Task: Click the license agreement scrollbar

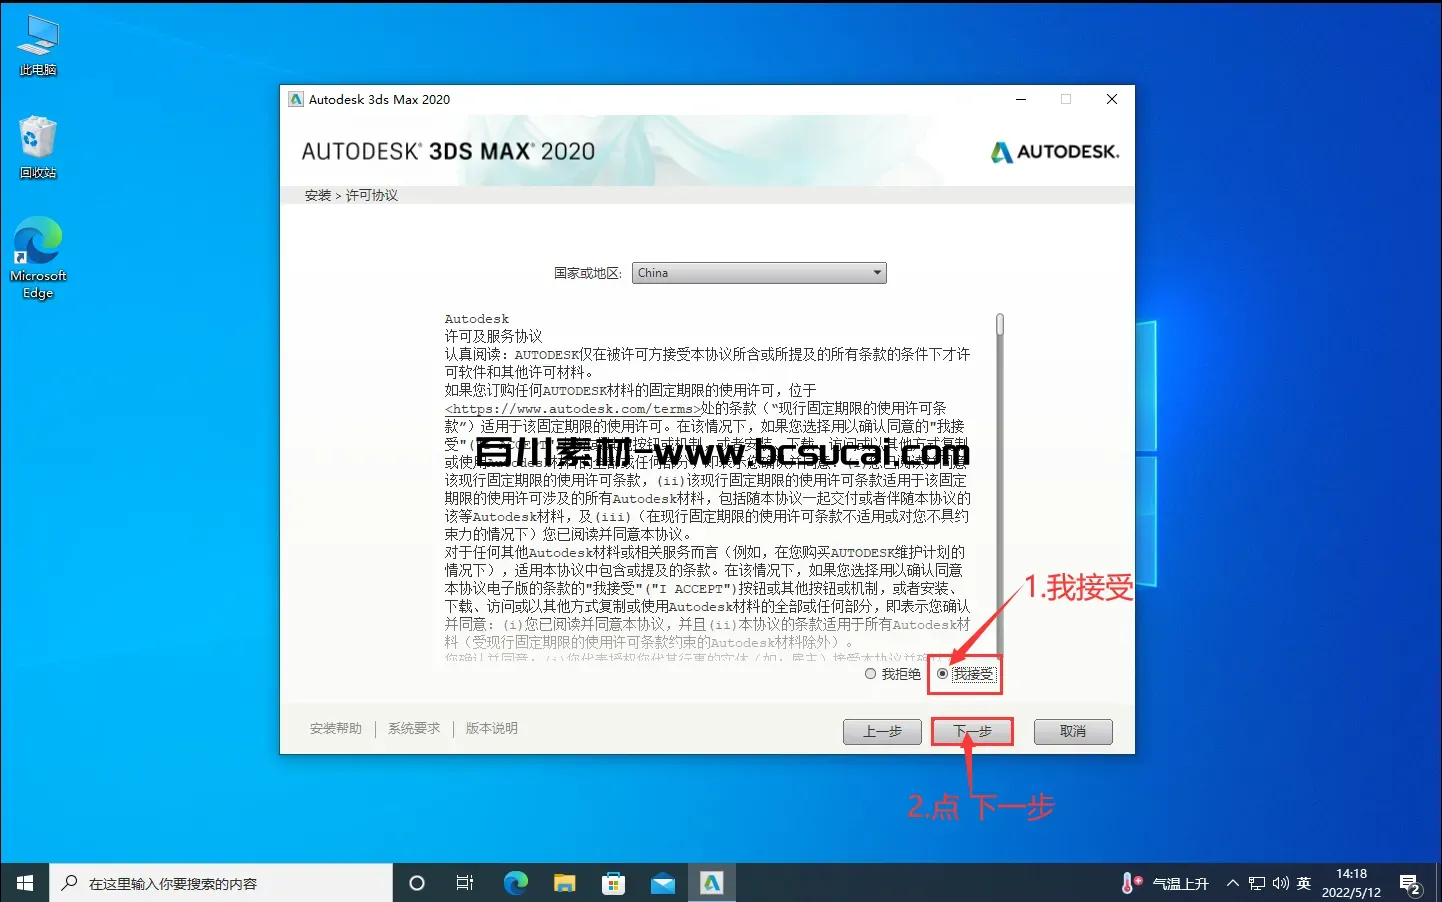Action: [999, 480]
